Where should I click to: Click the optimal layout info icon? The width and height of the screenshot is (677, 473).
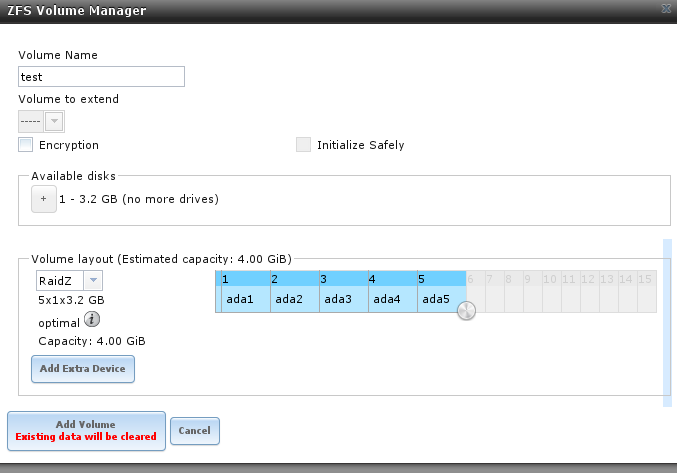pos(92,320)
